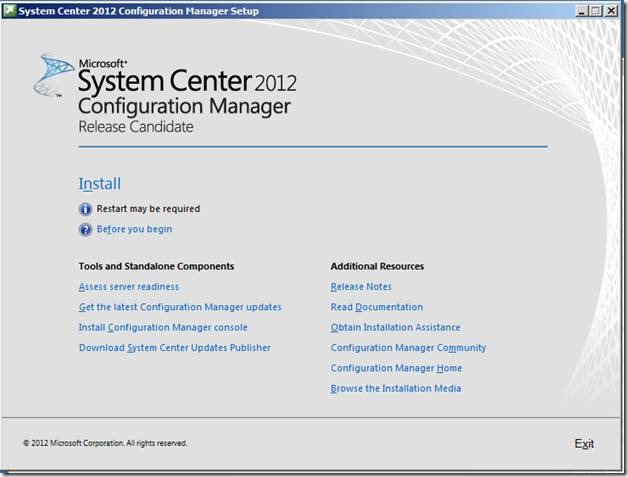Click the blue info icon beside restart notice
This screenshot has height=477, width=628.
(x=85, y=209)
